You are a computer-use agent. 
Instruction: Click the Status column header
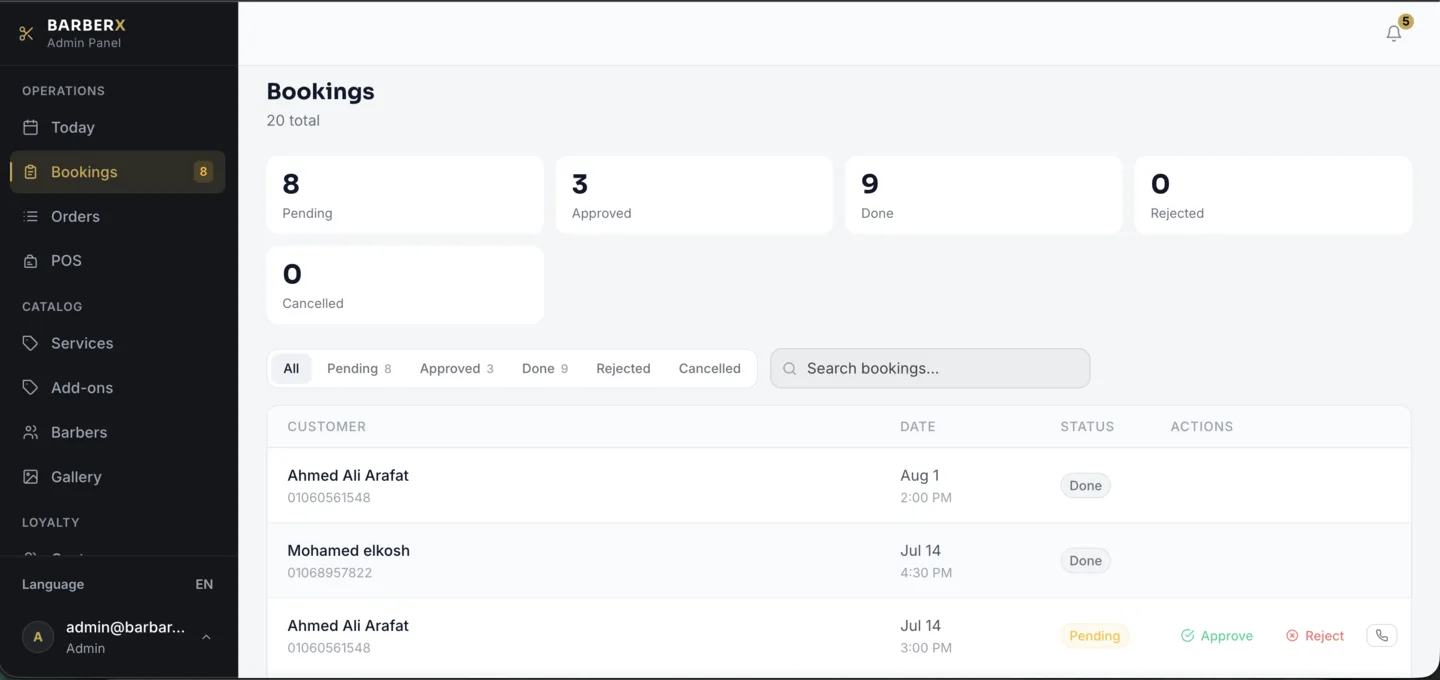click(x=1087, y=426)
